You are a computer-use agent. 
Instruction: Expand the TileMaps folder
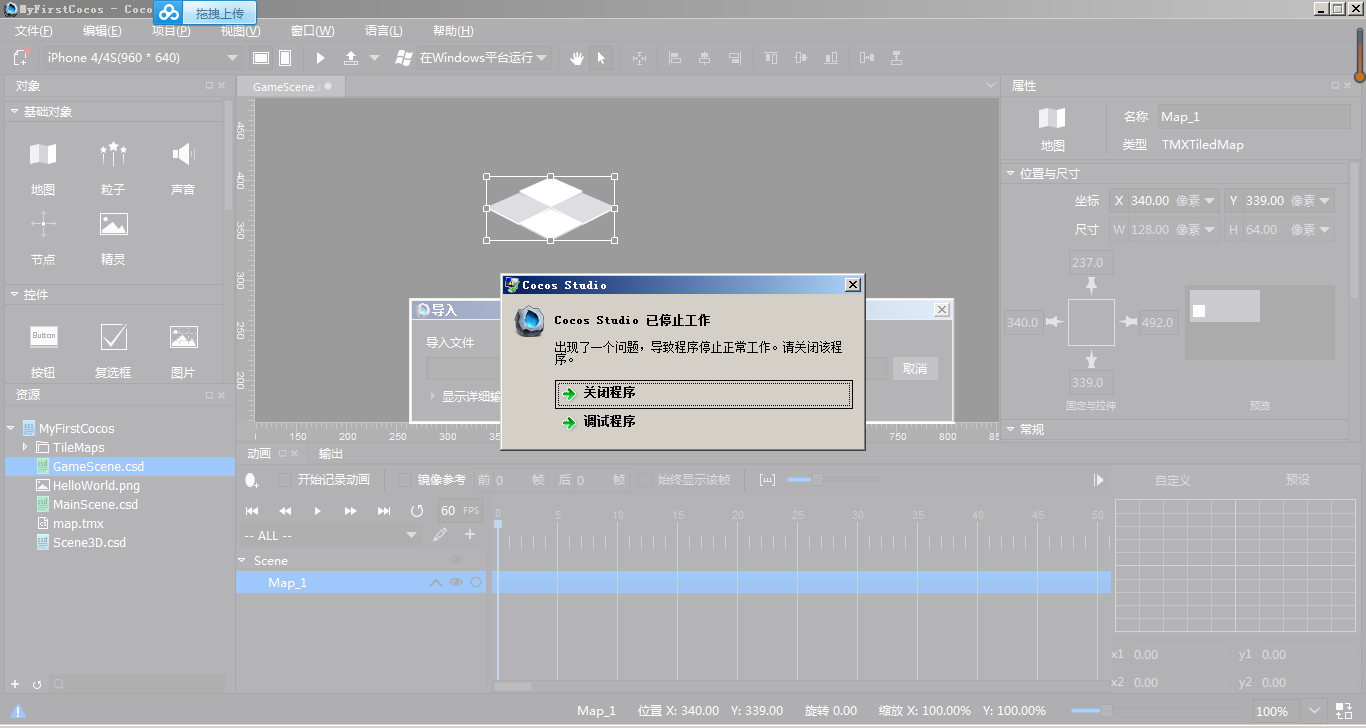coord(25,447)
